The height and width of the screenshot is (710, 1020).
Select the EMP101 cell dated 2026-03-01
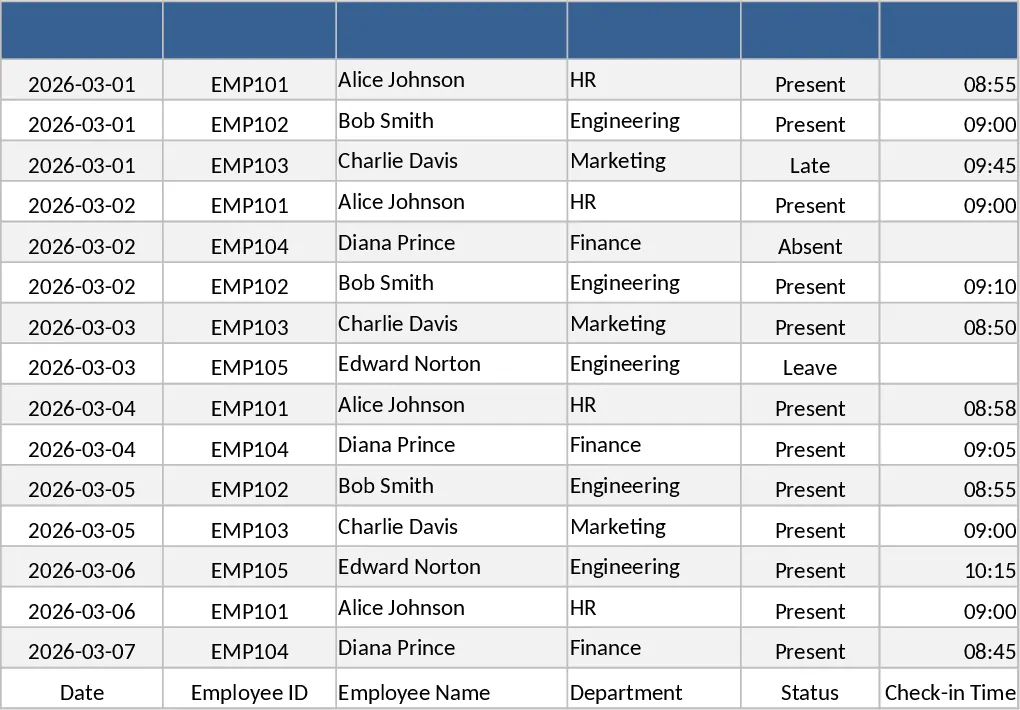click(x=249, y=80)
